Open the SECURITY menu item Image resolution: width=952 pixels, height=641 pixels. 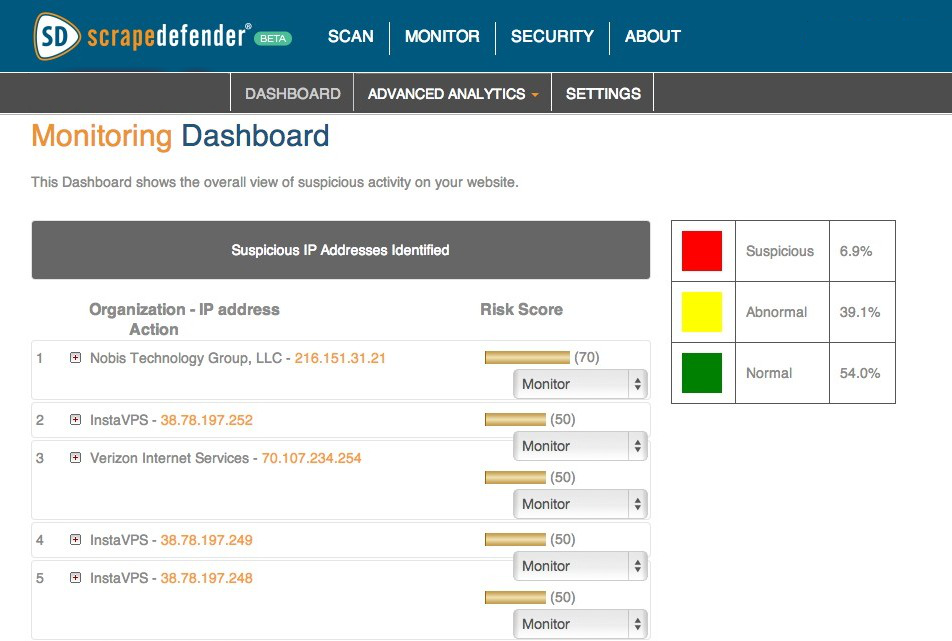click(x=552, y=36)
